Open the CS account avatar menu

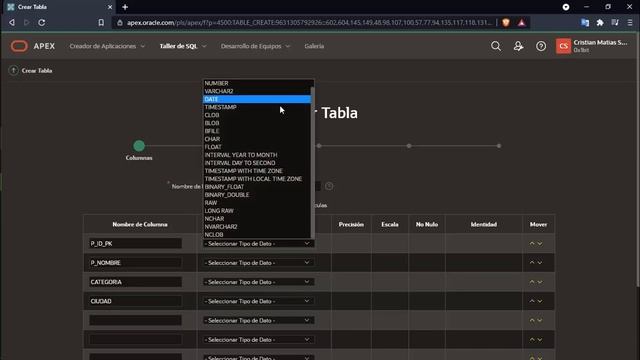click(563, 46)
